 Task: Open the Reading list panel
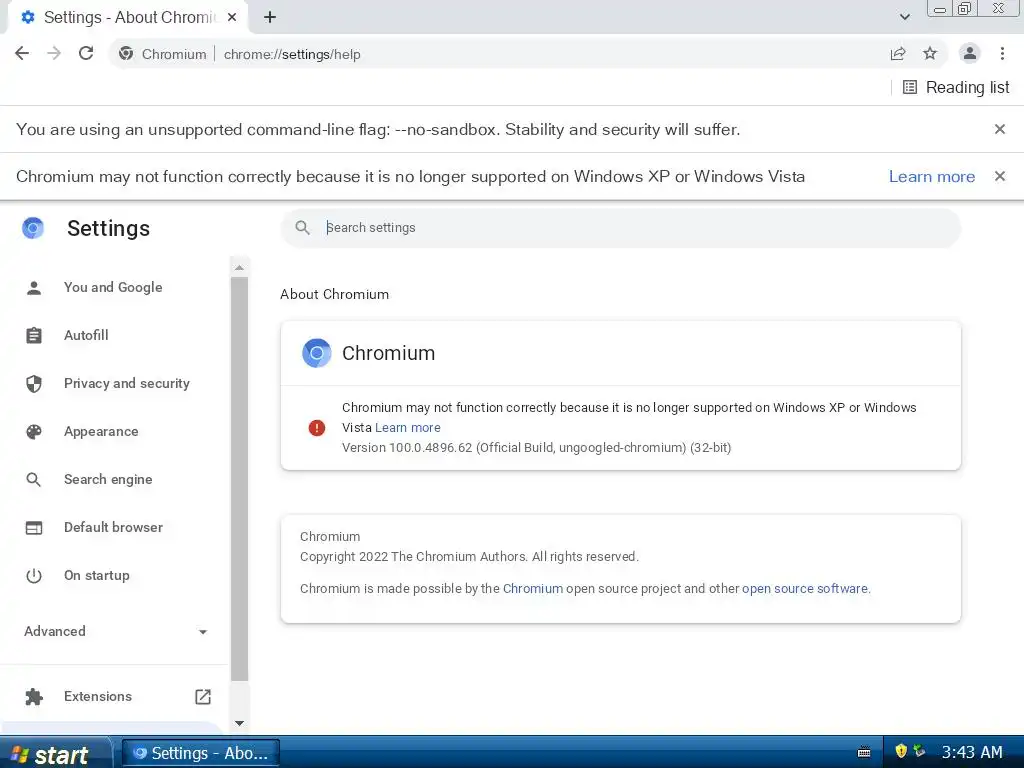[956, 88]
